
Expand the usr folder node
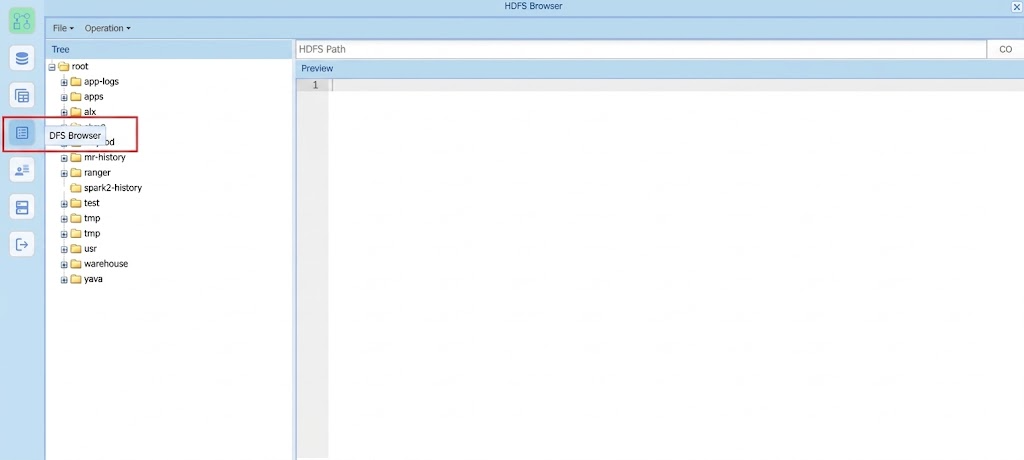point(64,250)
